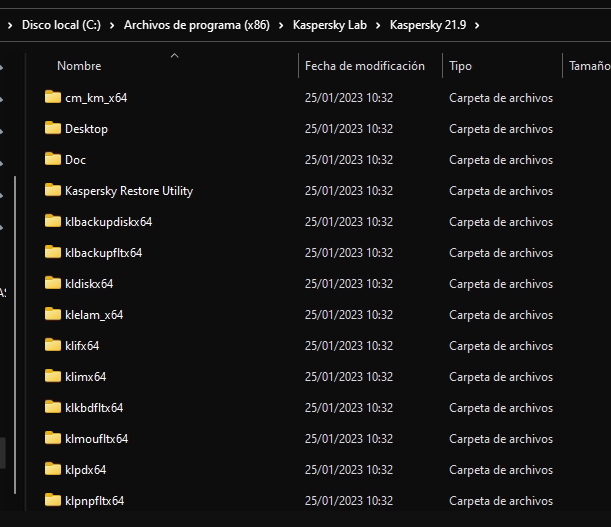This screenshot has height=527, width=611.
Task: Select the klmoufltx64 folder icon
Action: 53,438
